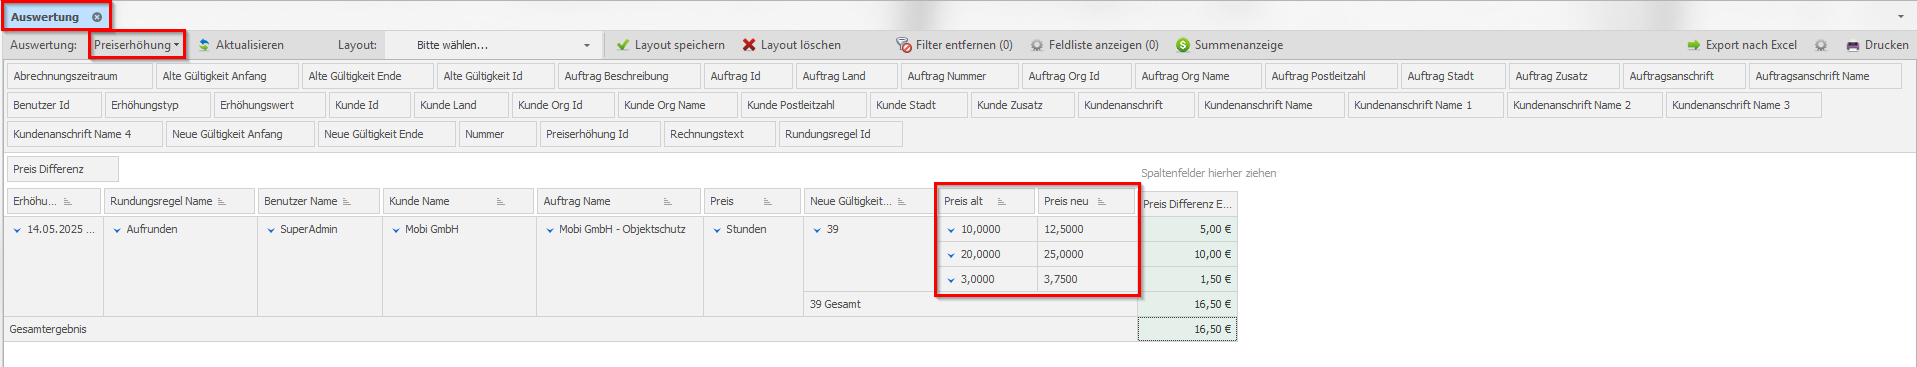Select the Rechnungstext field chip
Viewport: 1917px width, 367px height.
click(x=720, y=134)
